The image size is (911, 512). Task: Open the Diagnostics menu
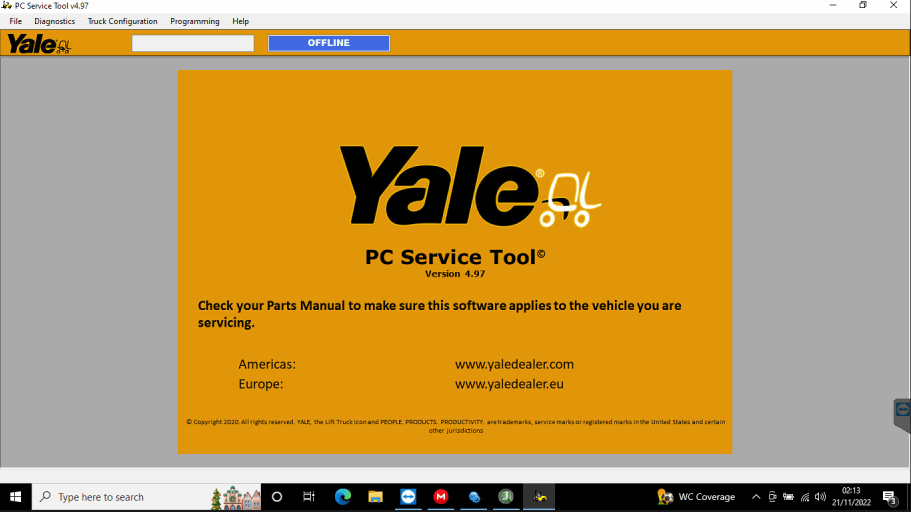coord(54,21)
